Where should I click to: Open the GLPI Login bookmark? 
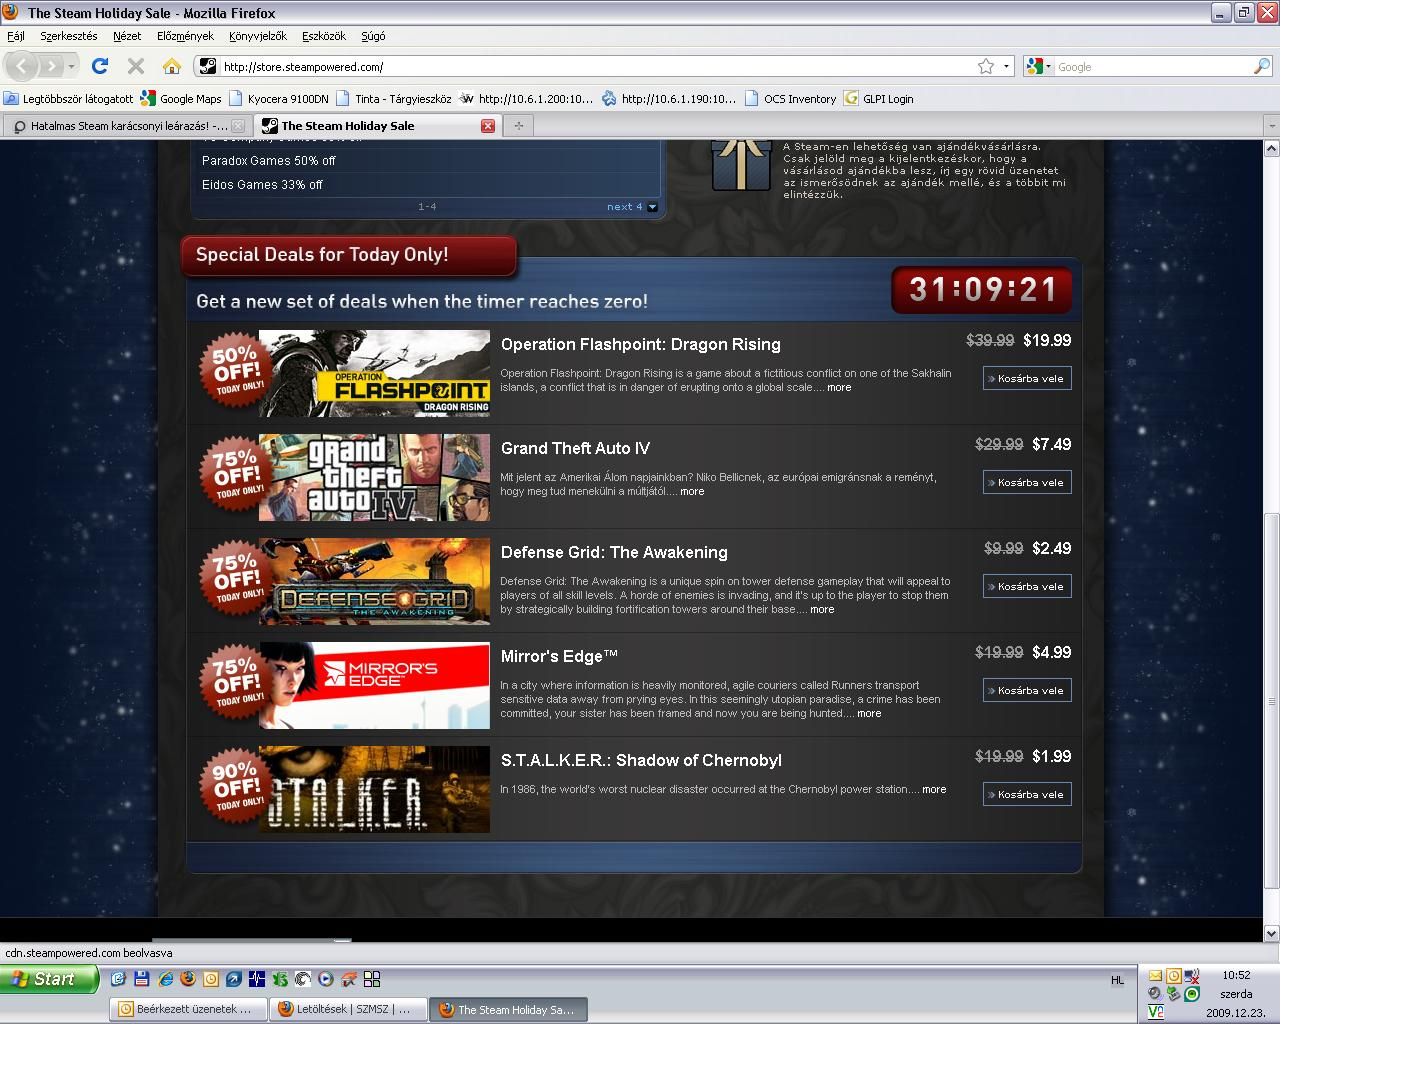pos(879,98)
